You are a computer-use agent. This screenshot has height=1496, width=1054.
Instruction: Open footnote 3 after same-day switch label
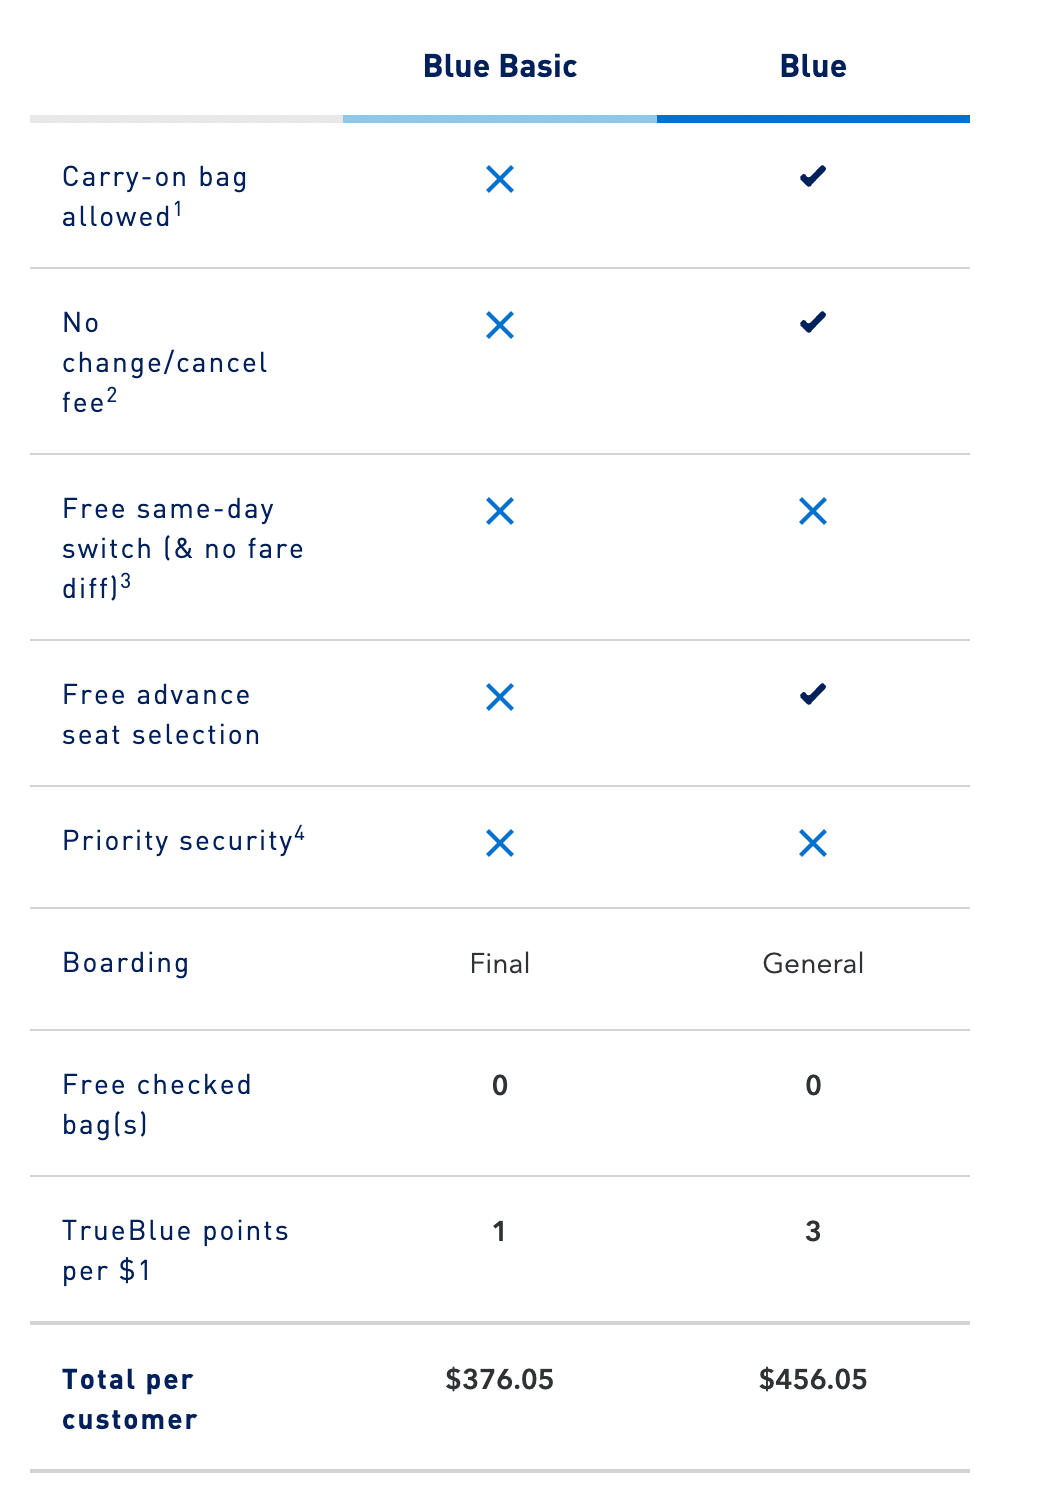[x=126, y=581]
